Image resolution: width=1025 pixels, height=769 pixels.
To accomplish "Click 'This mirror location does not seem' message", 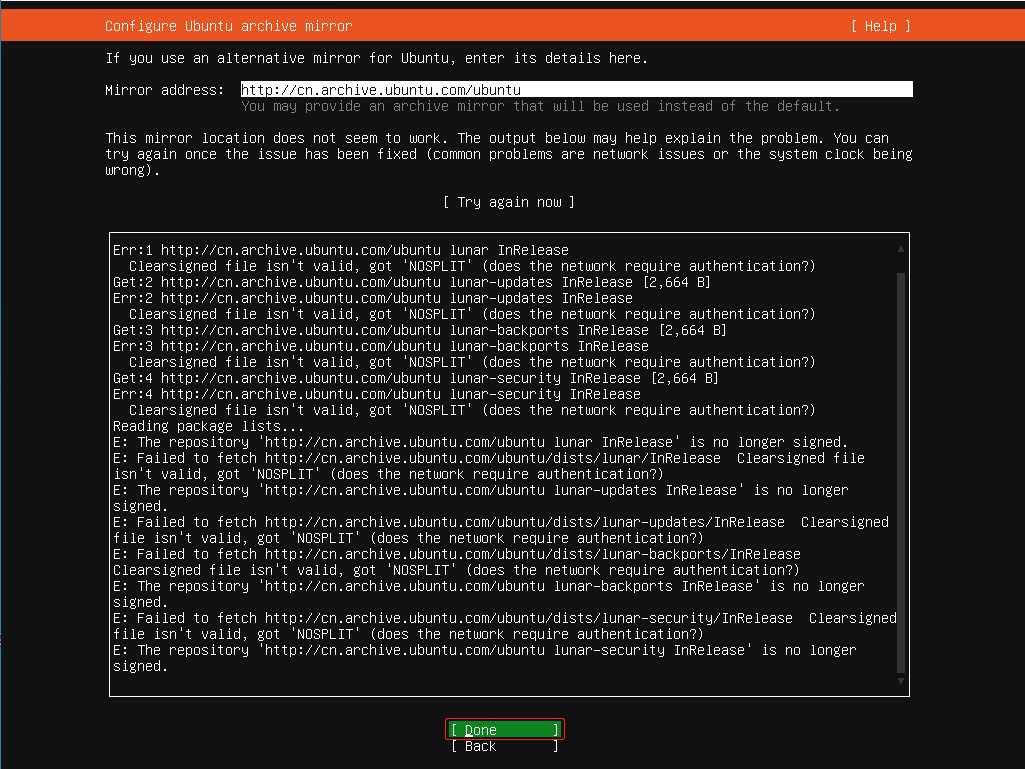I will click(x=509, y=154).
